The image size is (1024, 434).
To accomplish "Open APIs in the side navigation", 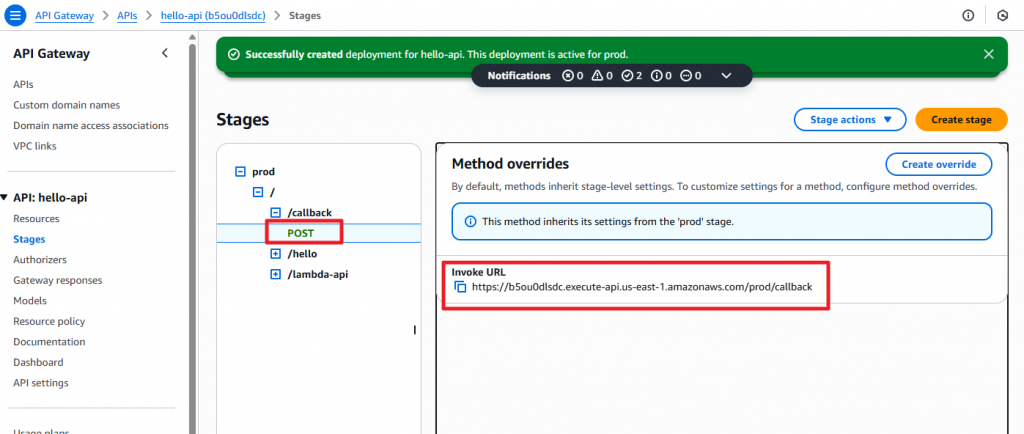I will [x=24, y=84].
